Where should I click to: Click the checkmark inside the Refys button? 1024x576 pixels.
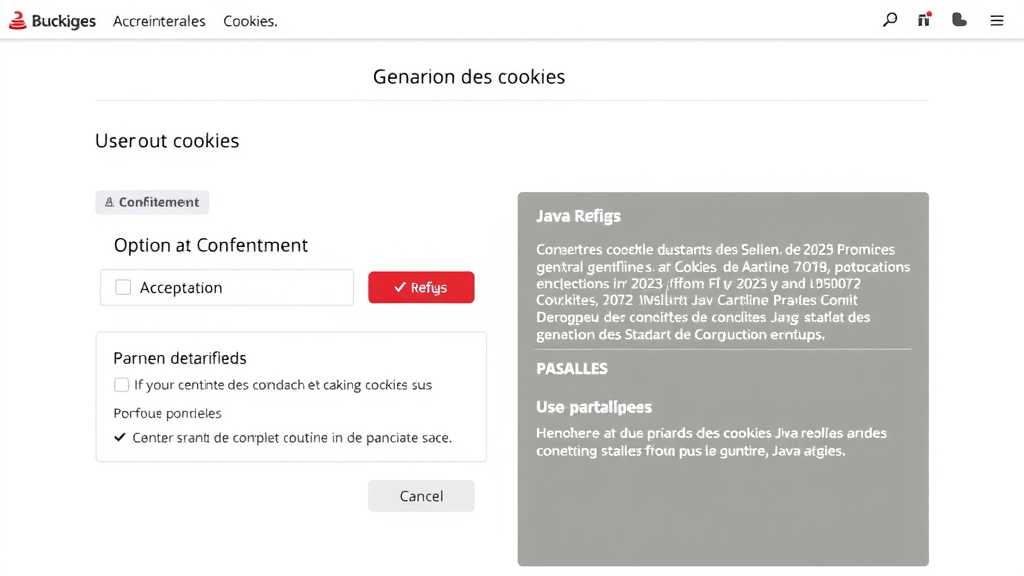(x=398, y=287)
